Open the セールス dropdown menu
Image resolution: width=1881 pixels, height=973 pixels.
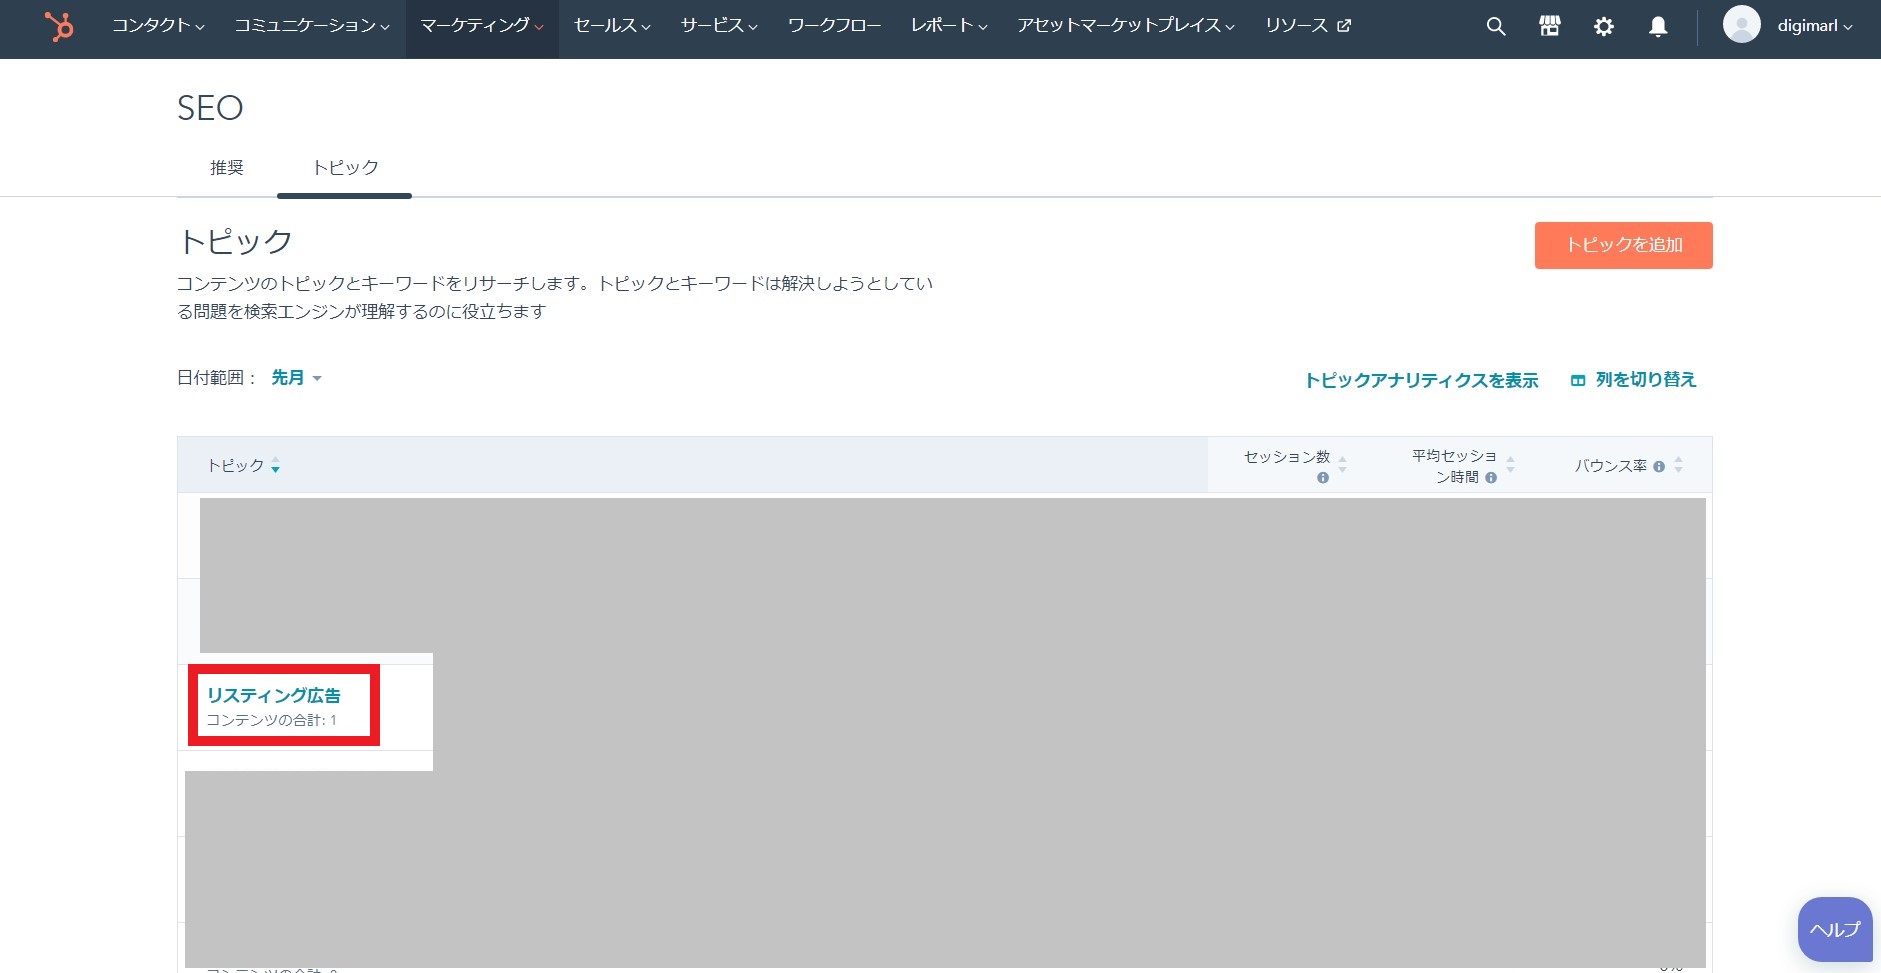612,26
